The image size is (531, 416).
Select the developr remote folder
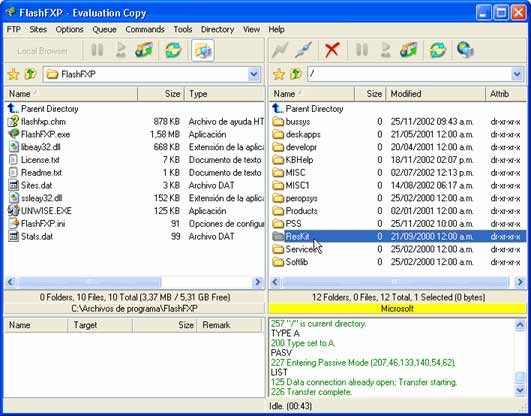pos(301,147)
